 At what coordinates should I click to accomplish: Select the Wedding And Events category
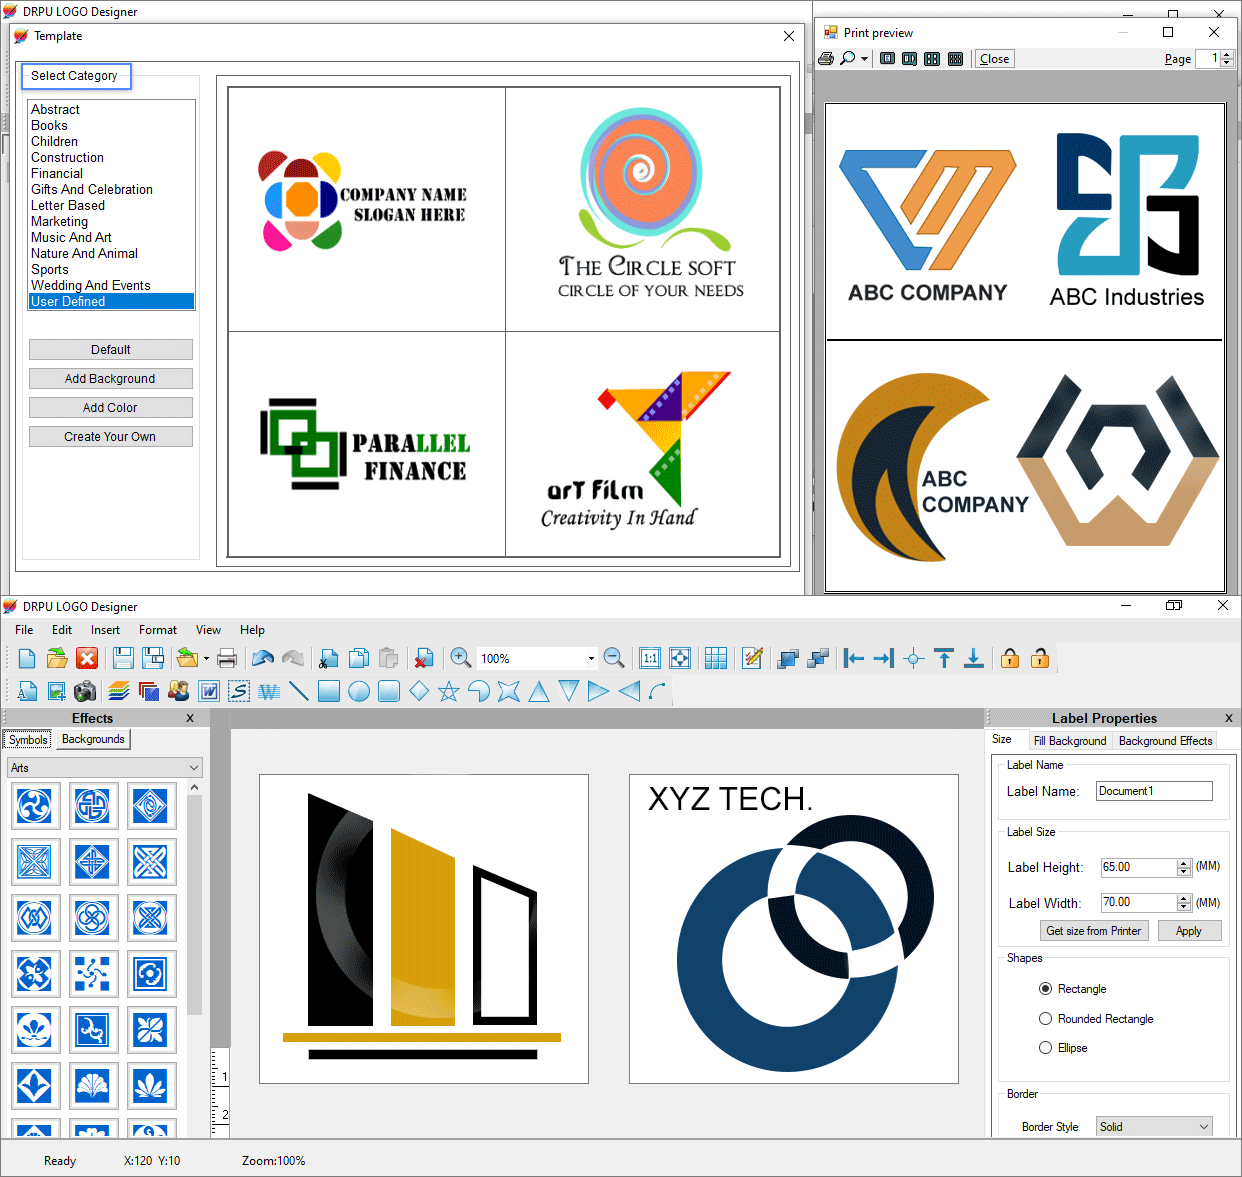[x=91, y=285]
